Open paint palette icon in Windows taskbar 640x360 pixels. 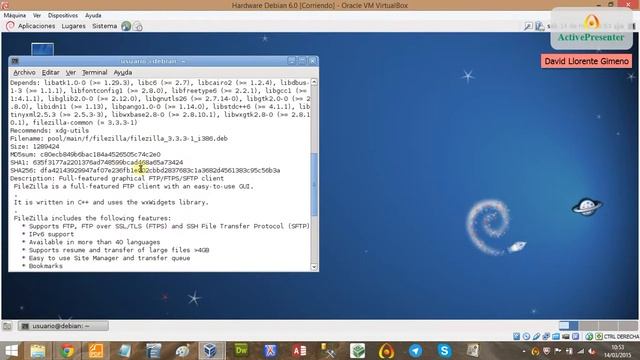click(x=182, y=351)
